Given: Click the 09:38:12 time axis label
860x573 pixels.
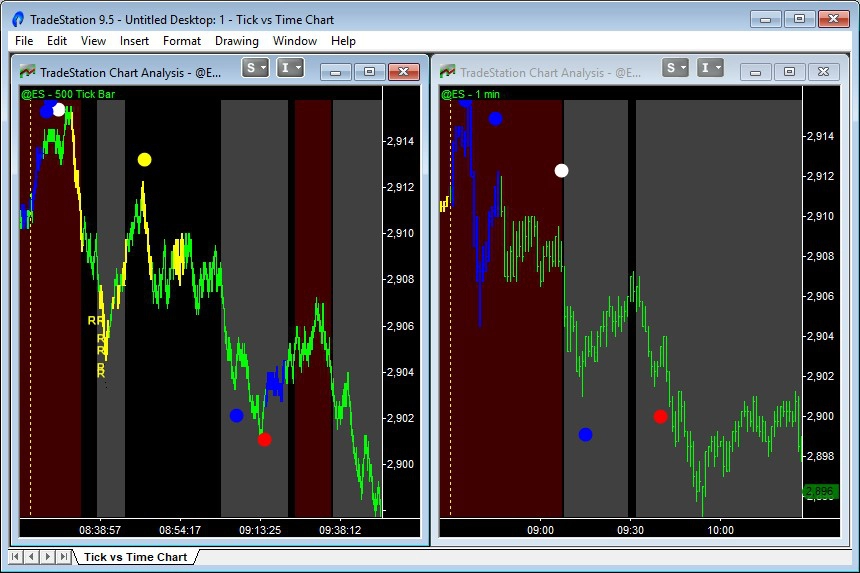Looking at the screenshot, I should pos(340,530).
